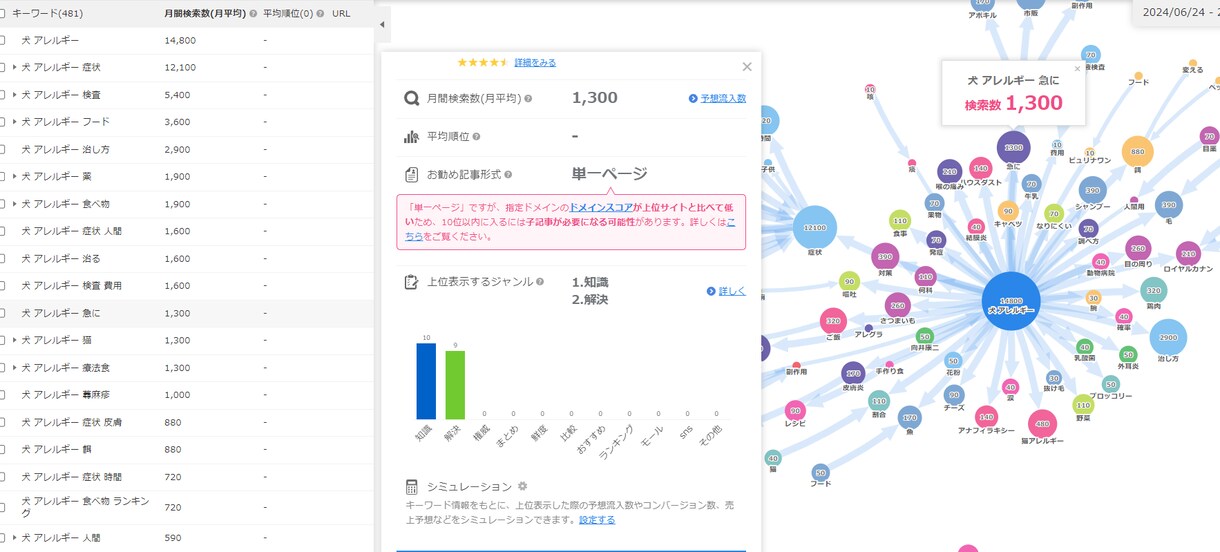Open the 予想流入数 link
The image size is (1220, 552).
723,99
